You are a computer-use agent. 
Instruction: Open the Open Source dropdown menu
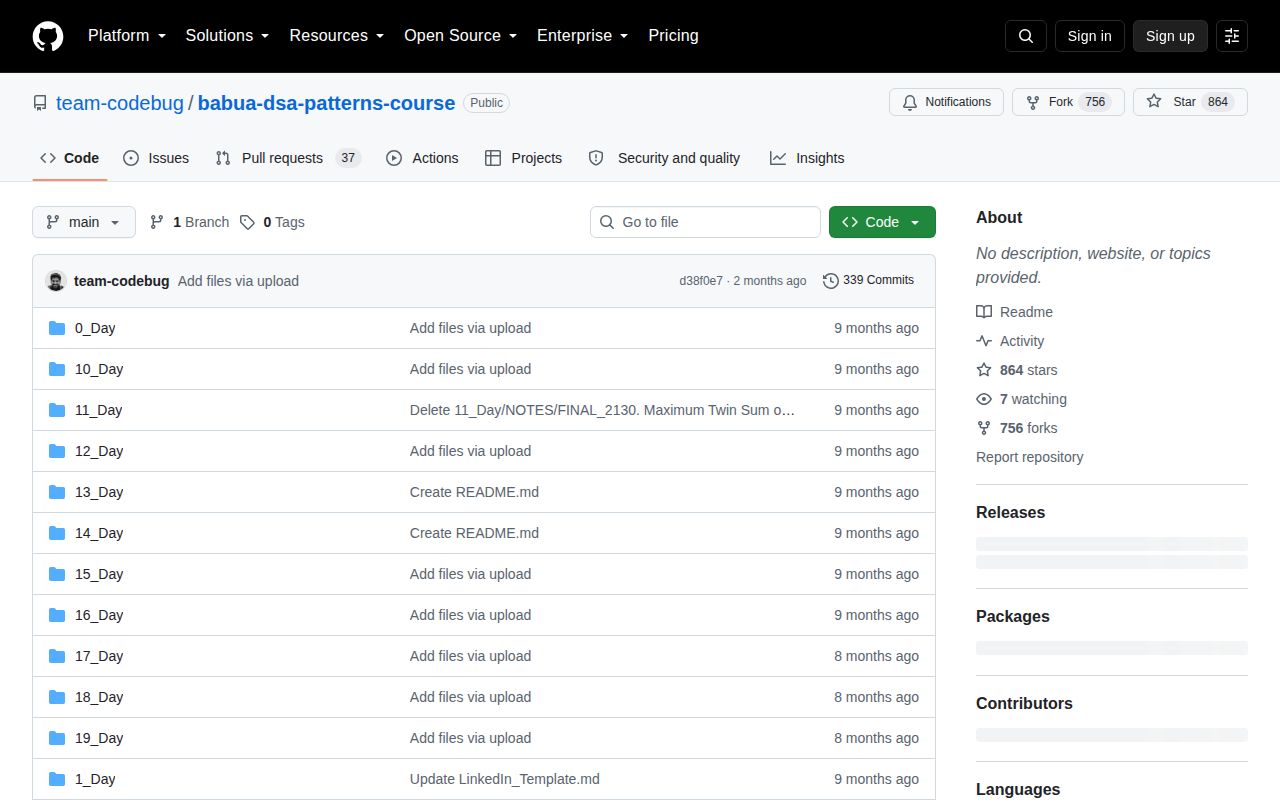pos(460,36)
